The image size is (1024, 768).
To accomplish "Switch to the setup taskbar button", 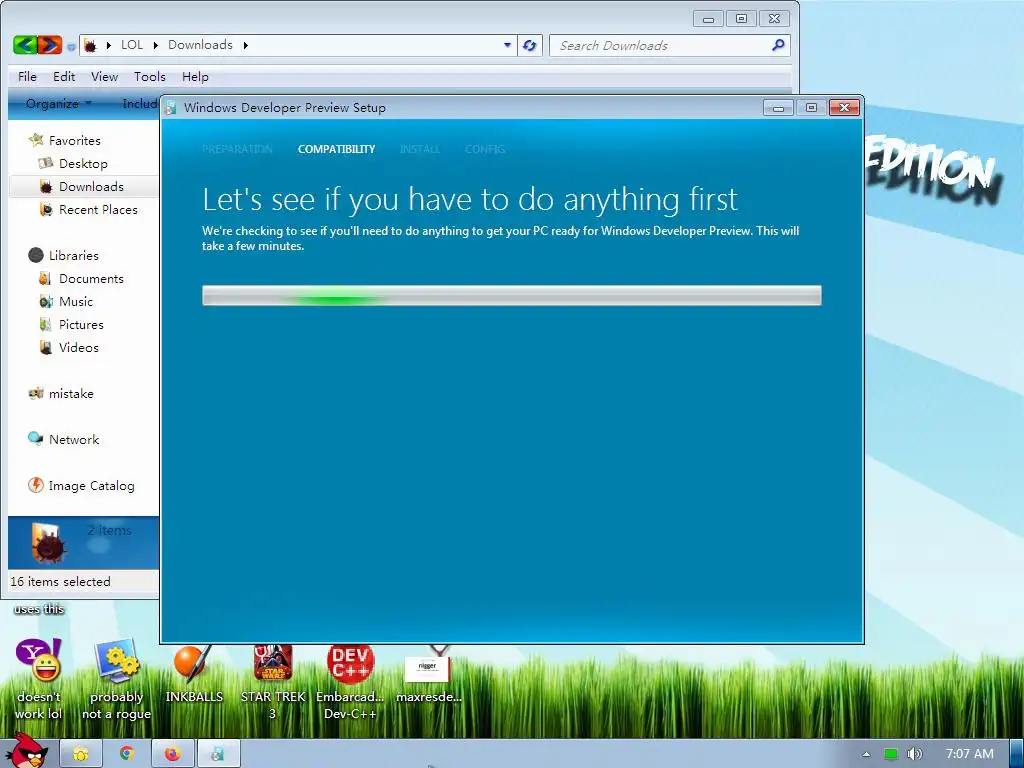I will [x=218, y=754].
